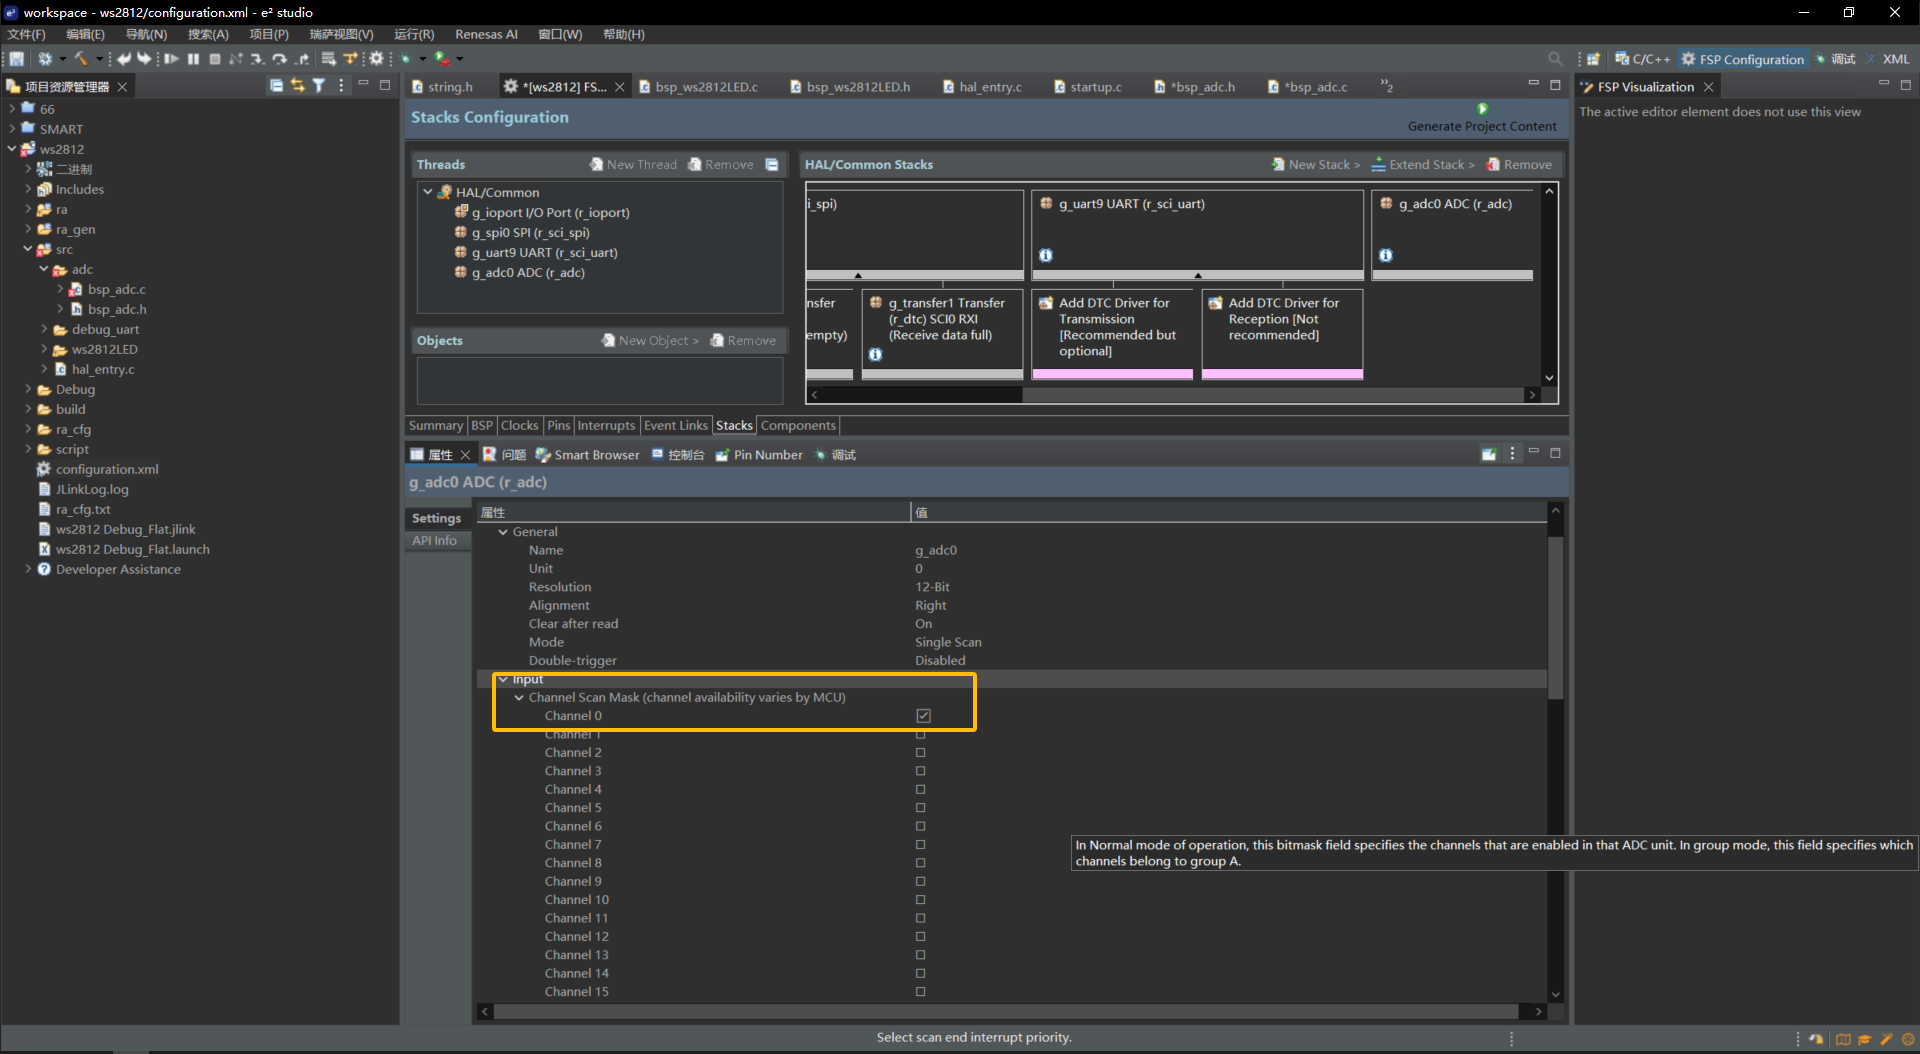This screenshot has width=1920, height=1054.
Task: Collapse HAL/Common thread node
Action: pos(428,192)
